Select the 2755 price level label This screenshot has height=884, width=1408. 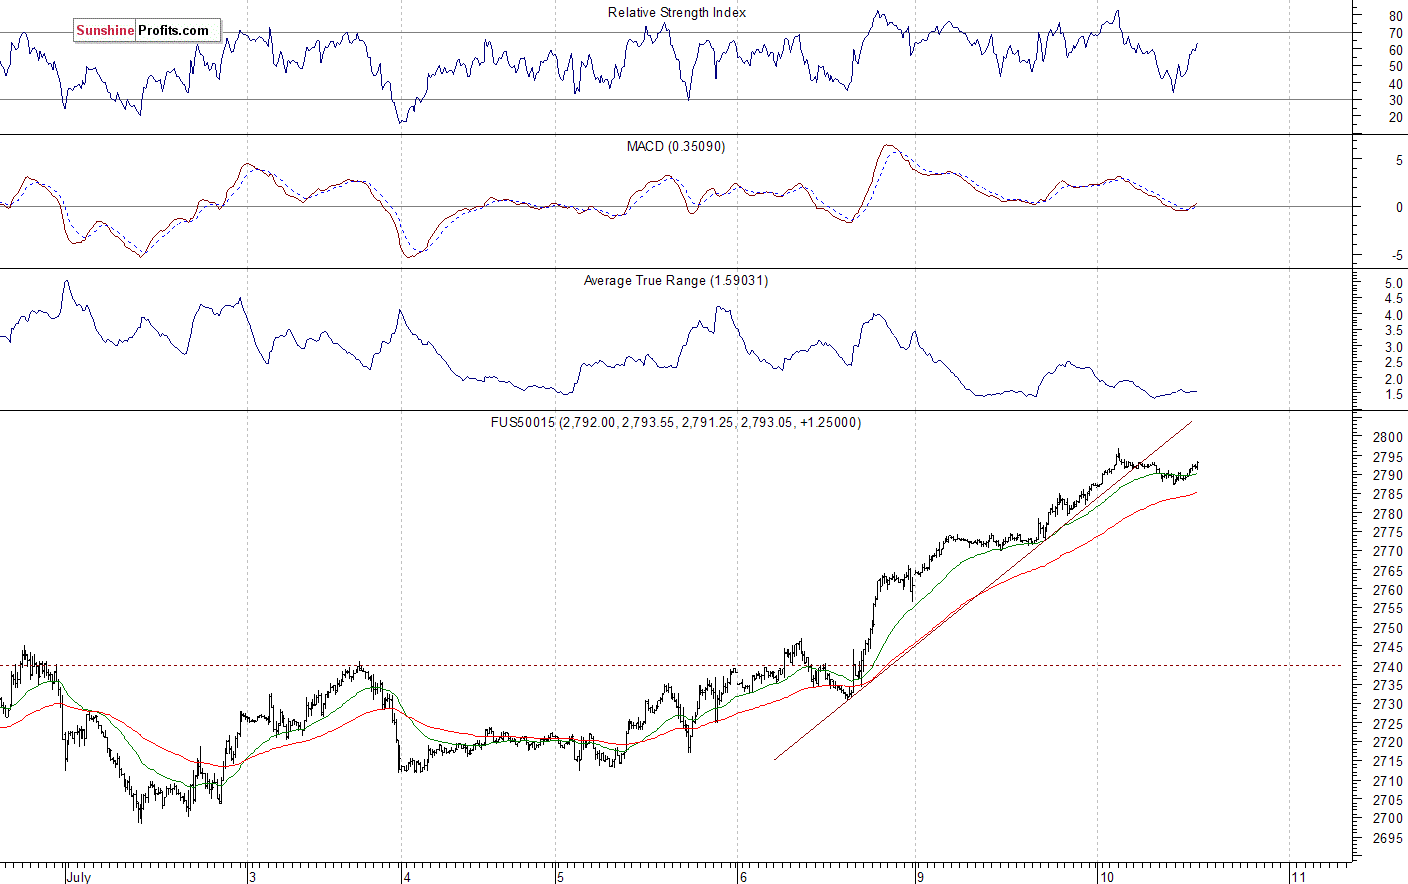click(x=1387, y=609)
